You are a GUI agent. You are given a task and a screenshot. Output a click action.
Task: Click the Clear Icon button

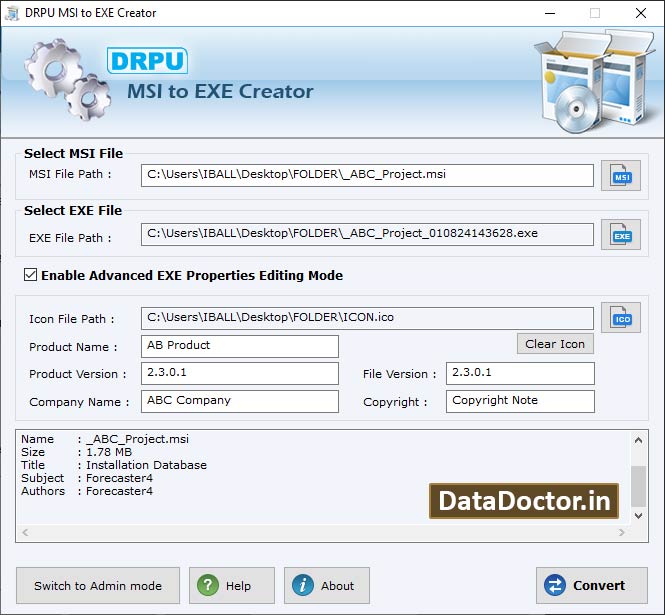point(555,344)
